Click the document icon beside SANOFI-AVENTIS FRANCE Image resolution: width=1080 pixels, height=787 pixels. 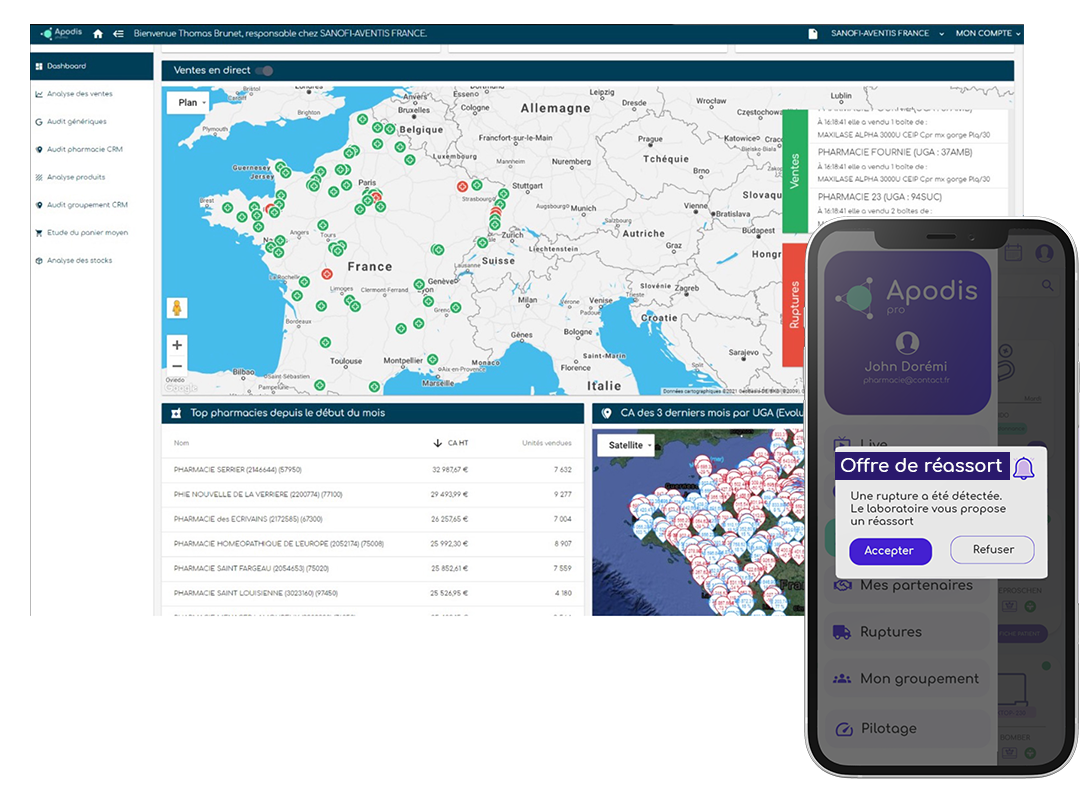point(813,34)
